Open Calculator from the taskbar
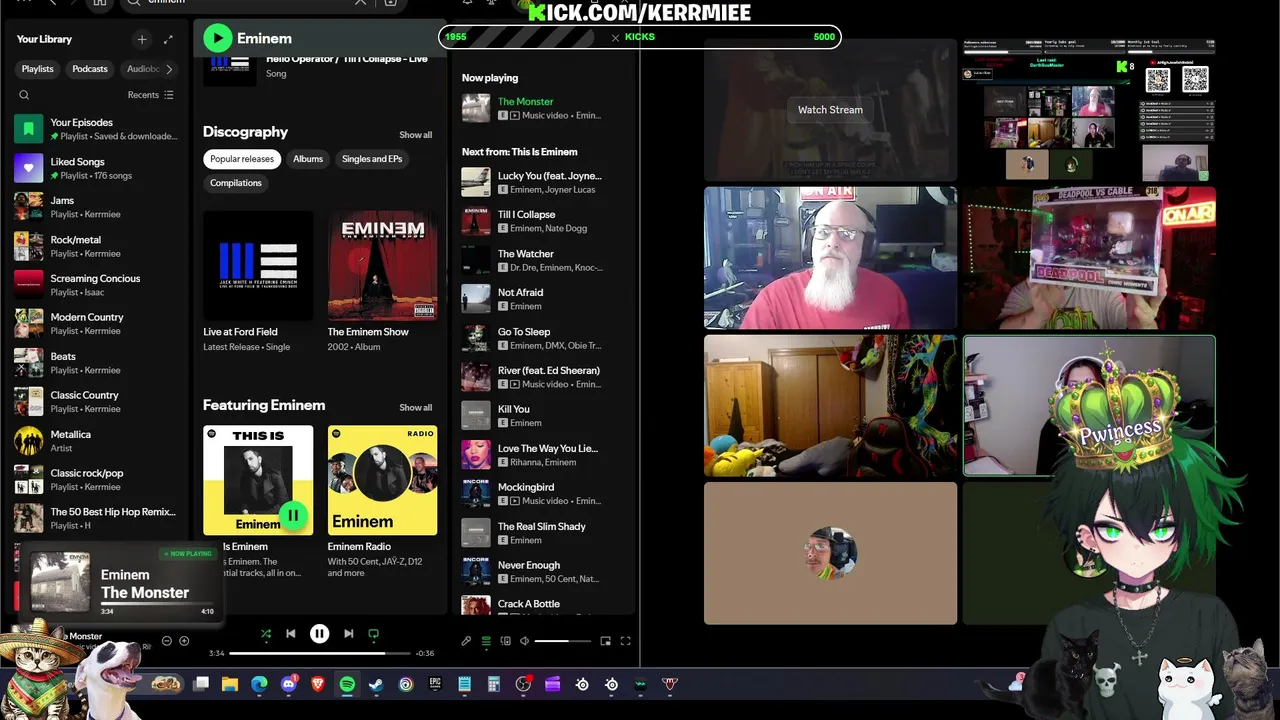The image size is (1280, 720). [x=493, y=684]
